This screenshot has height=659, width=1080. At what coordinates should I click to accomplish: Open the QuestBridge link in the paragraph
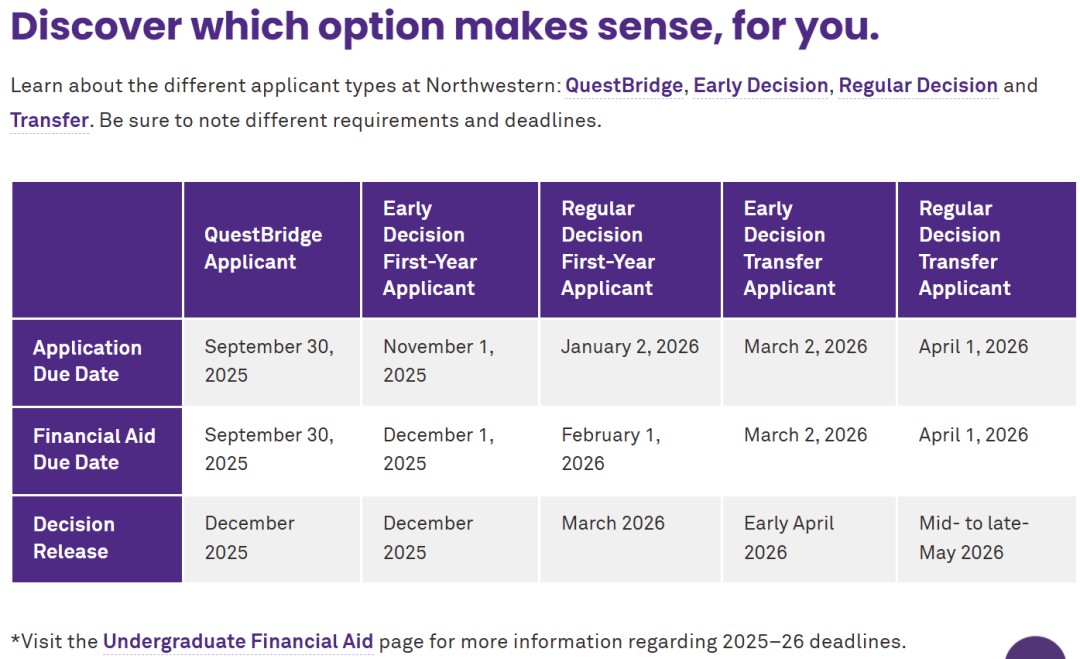tap(624, 85)
